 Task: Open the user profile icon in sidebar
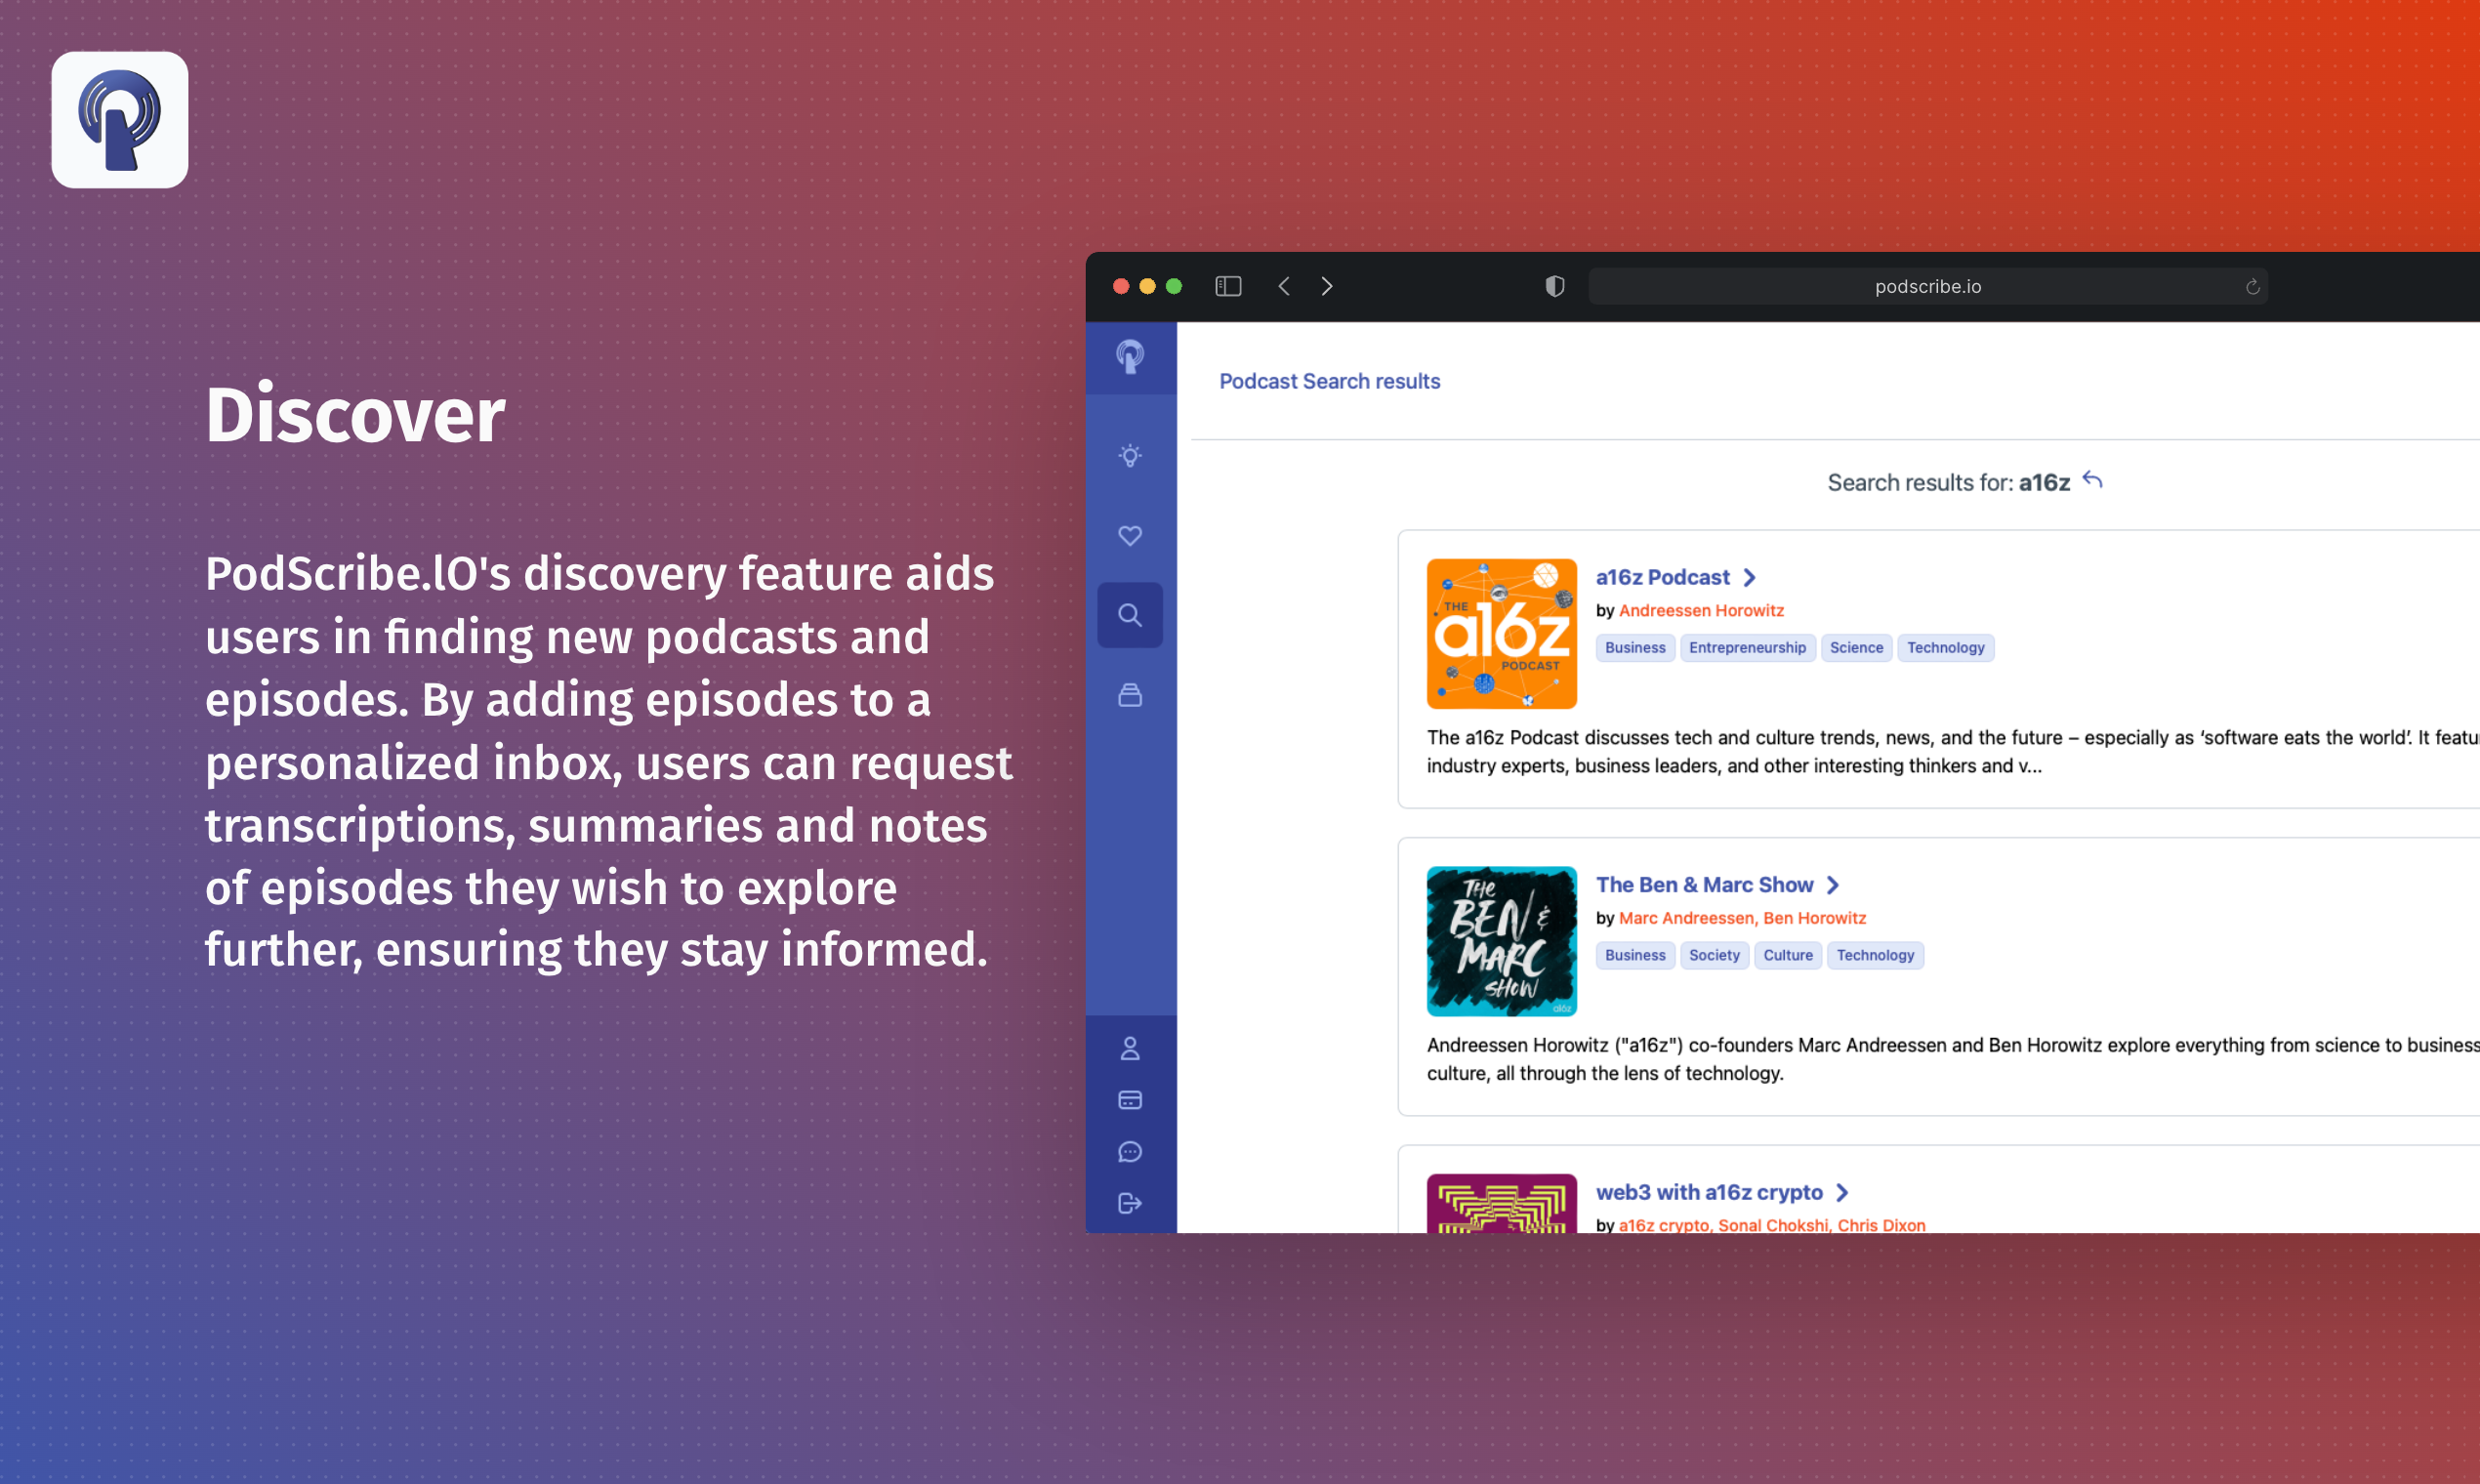point(1130,1048)
